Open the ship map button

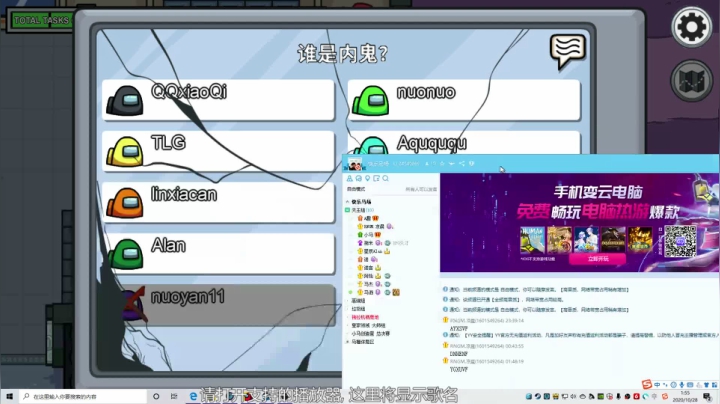pyautogui.click(x=691, y=81)
